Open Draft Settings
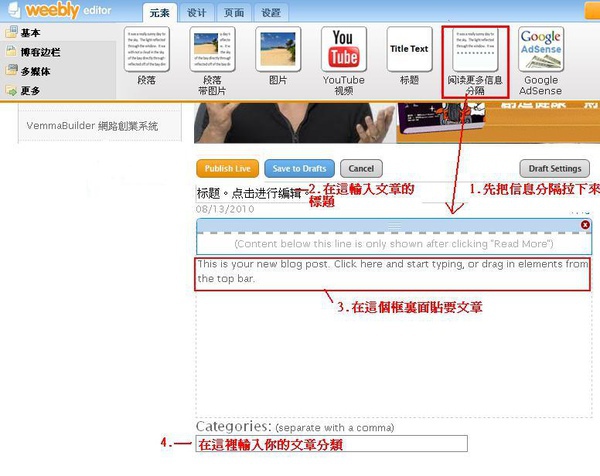The width and height of the screenshot is (600, 476). pyautogui.click(x=554, y=168)
